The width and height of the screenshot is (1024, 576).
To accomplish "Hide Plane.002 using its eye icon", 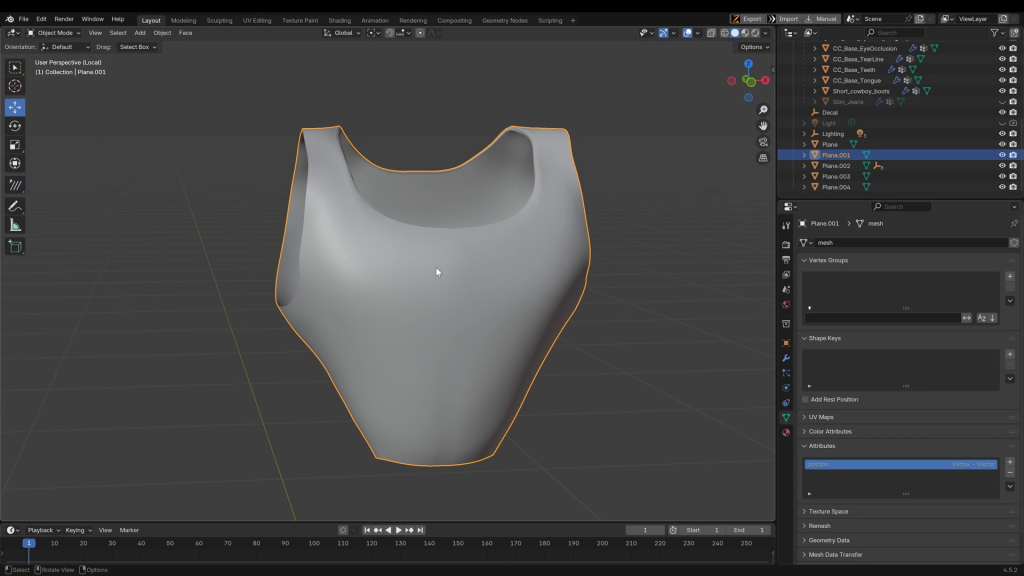I will pos(1002,166).
